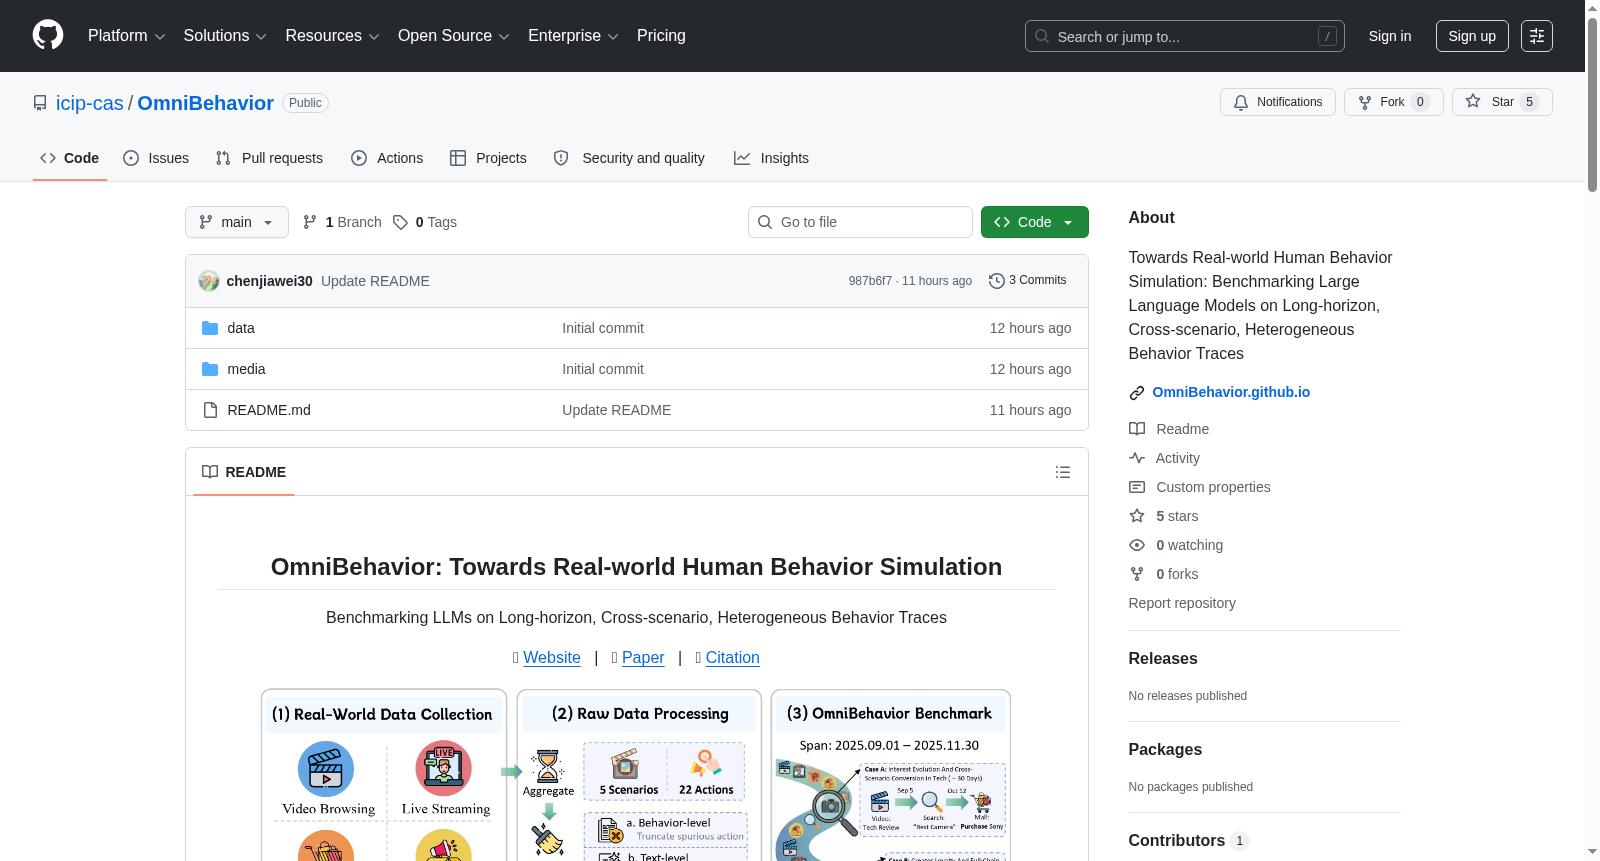Open the Security and quality tab
1600x861 pixels.
pyautogui.click(x=630, y=158)
